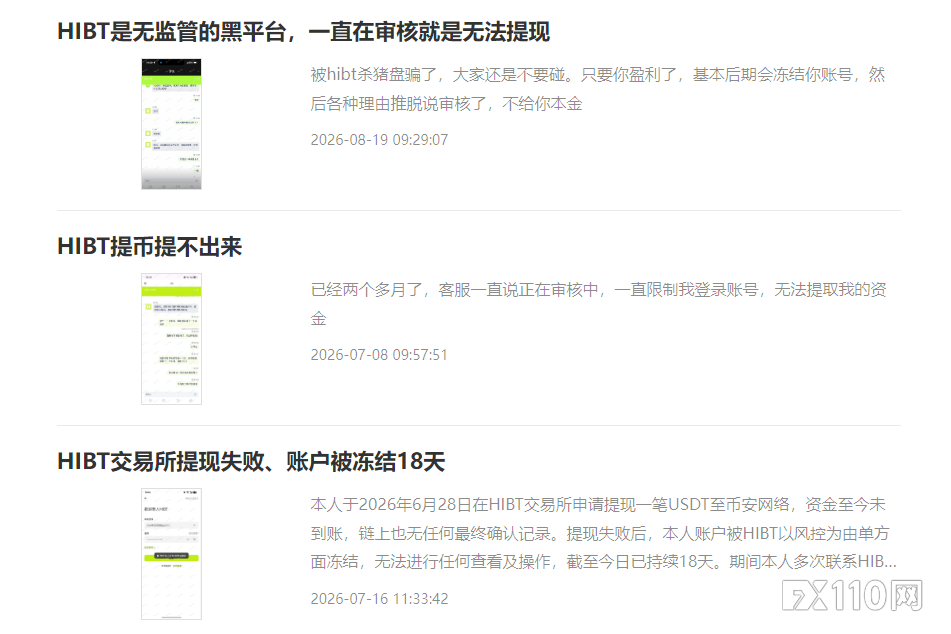Click timestamp "2026-07-16 11:33:42"
This screenshot has width=951, height=634.
pyautogui.click(x=379, y=599)
